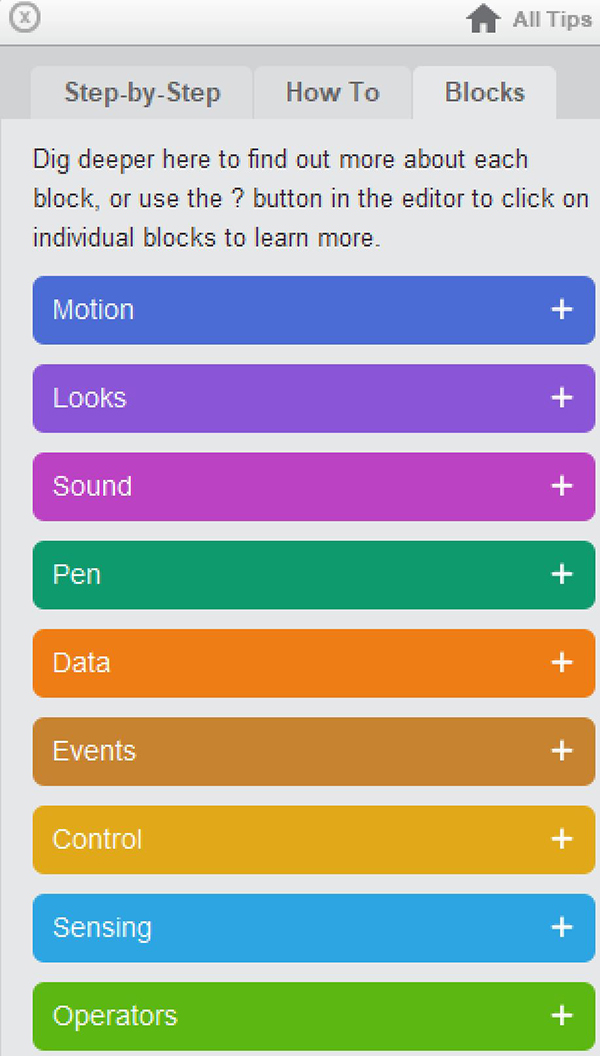Click the plus icon on Sound
The image size is (600, 1056).
coord(562,486)
